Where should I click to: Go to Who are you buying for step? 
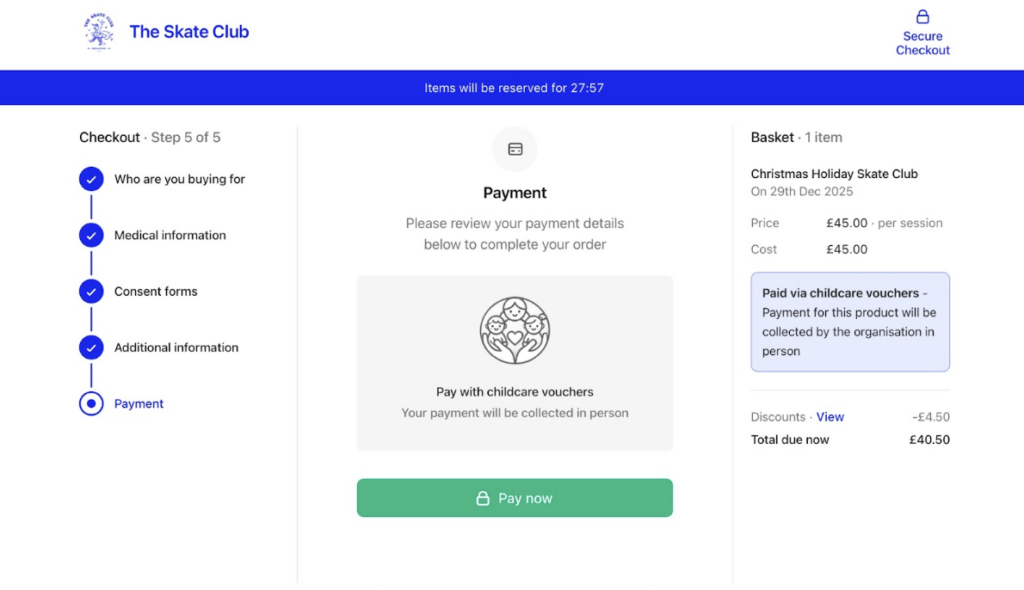[x=179, y=180]
